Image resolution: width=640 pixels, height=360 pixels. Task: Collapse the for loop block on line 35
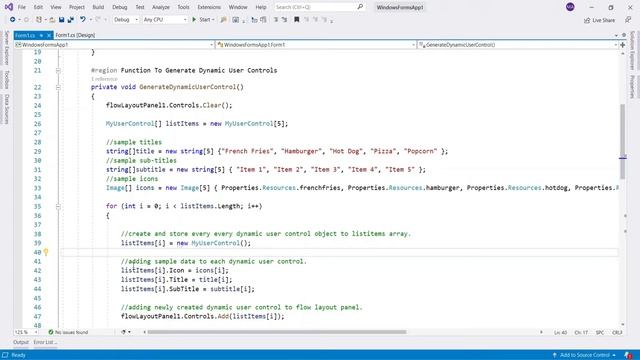click(58, 207)
